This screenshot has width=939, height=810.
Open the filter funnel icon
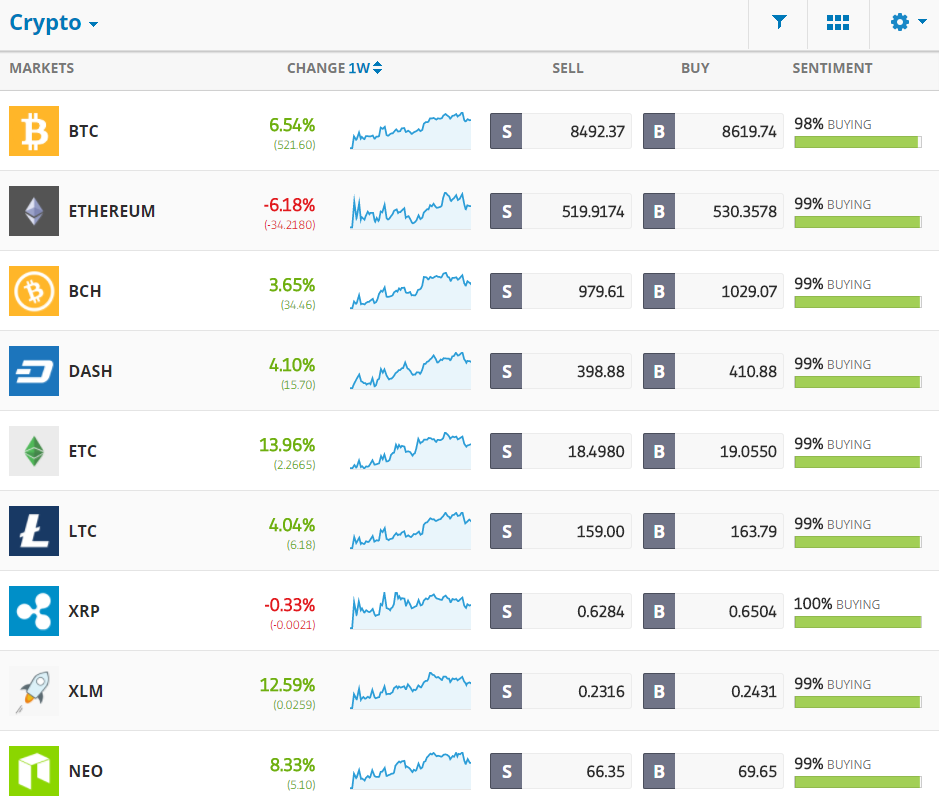[779, 22]
